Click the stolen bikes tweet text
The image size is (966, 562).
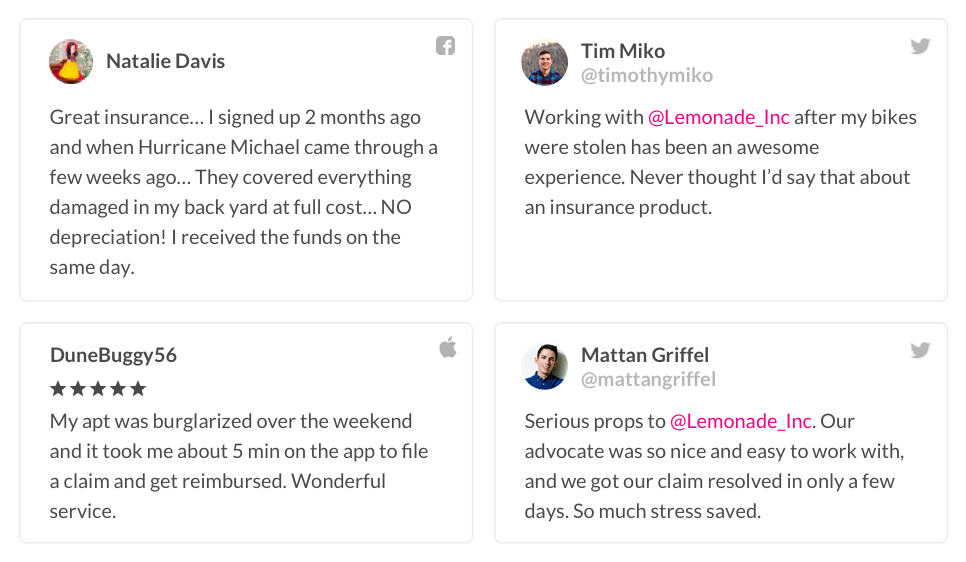click(x=721, y=162)
